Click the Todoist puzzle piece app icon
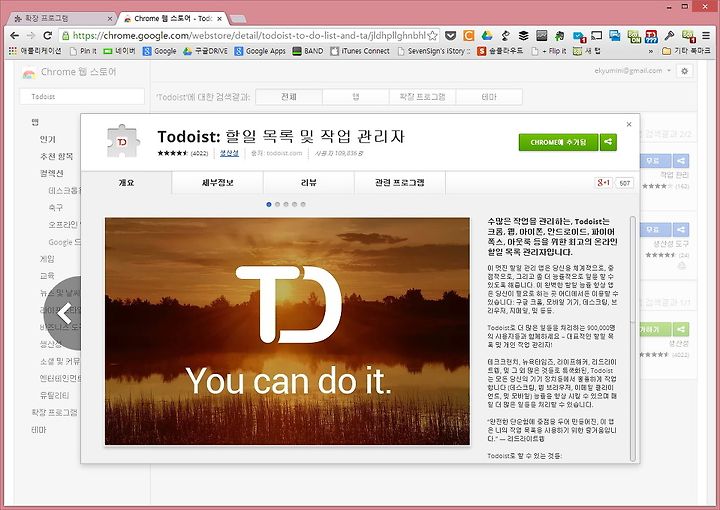The width and height of the screenshot is (720, 510). point(122,141)
